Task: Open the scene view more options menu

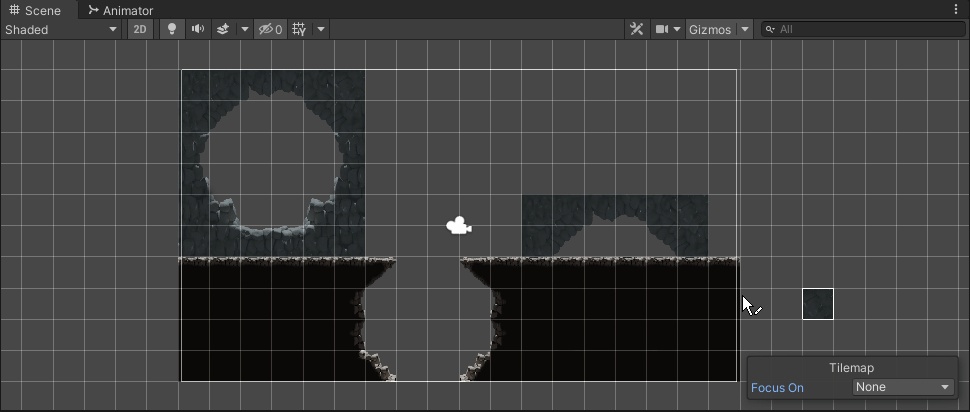Action: click(957, 9)
